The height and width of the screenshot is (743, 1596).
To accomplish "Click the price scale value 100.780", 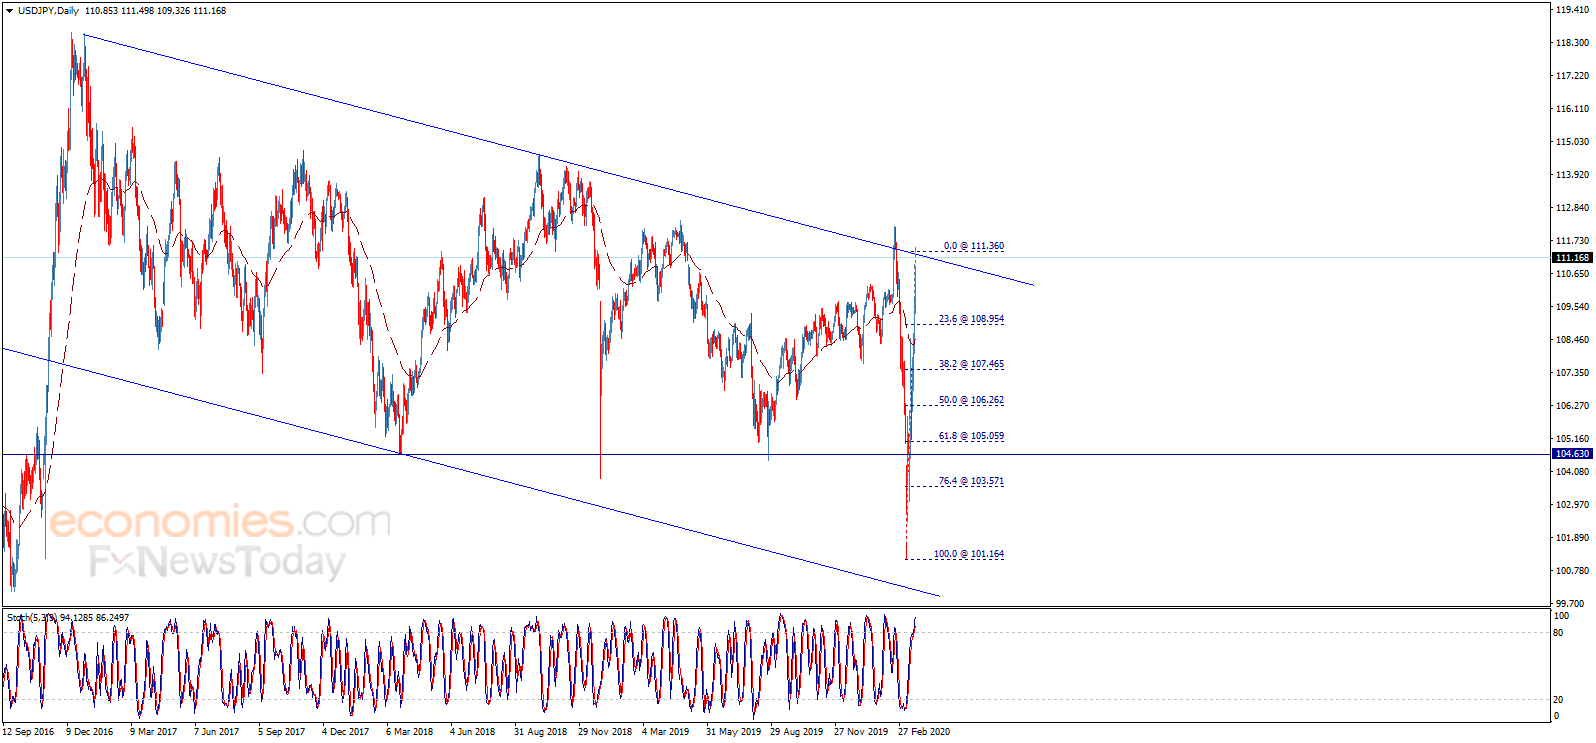I will pyautogui.click(x=1572, y=571).
